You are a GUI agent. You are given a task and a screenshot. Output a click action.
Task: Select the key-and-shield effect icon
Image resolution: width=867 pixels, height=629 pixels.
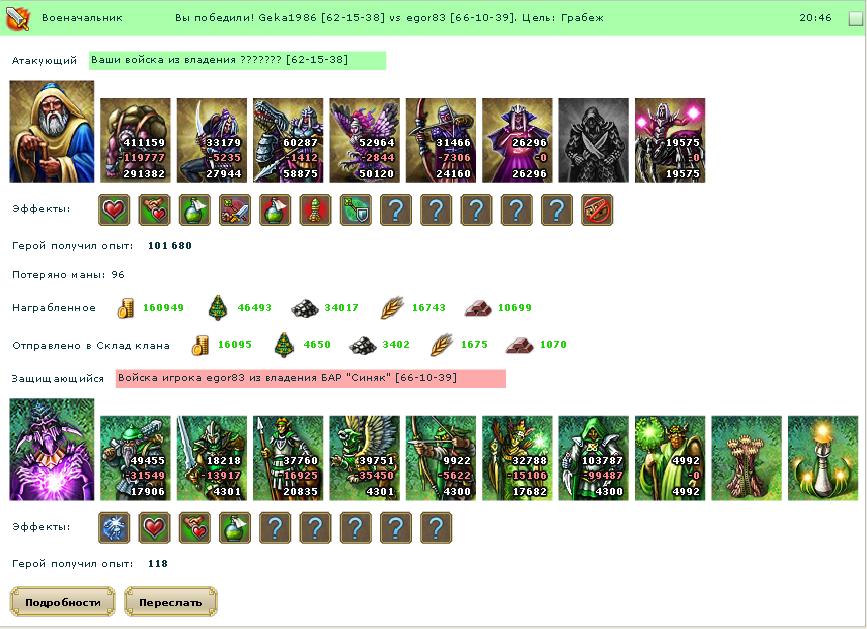click(x=356, y=210)
